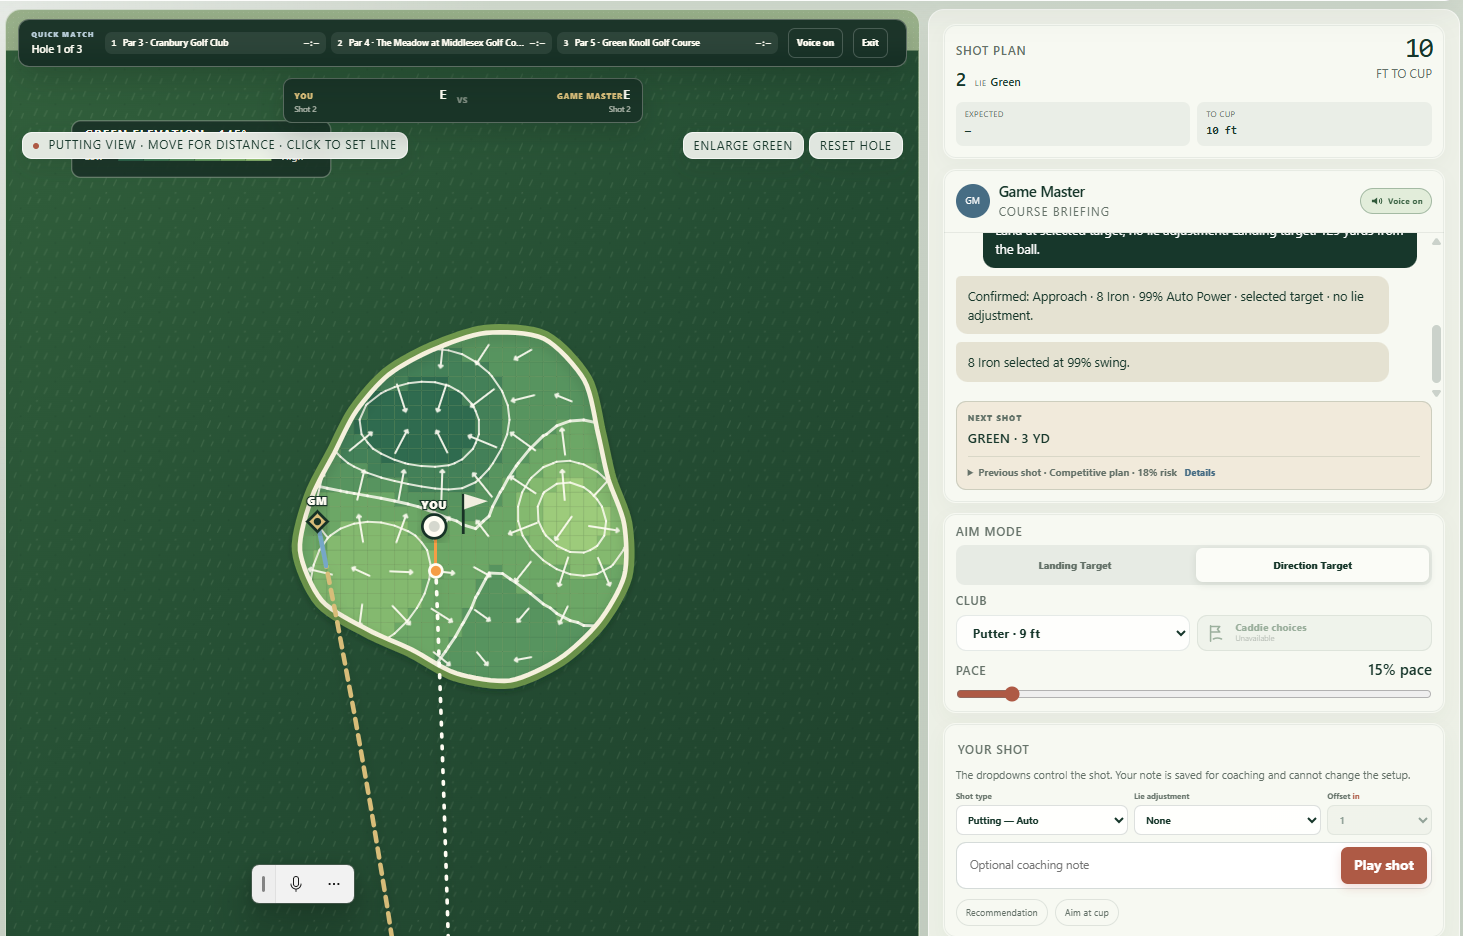Screen dimensions: 1463x936
Task: Click the Reset Hole button
Action: tap(855, 146)
